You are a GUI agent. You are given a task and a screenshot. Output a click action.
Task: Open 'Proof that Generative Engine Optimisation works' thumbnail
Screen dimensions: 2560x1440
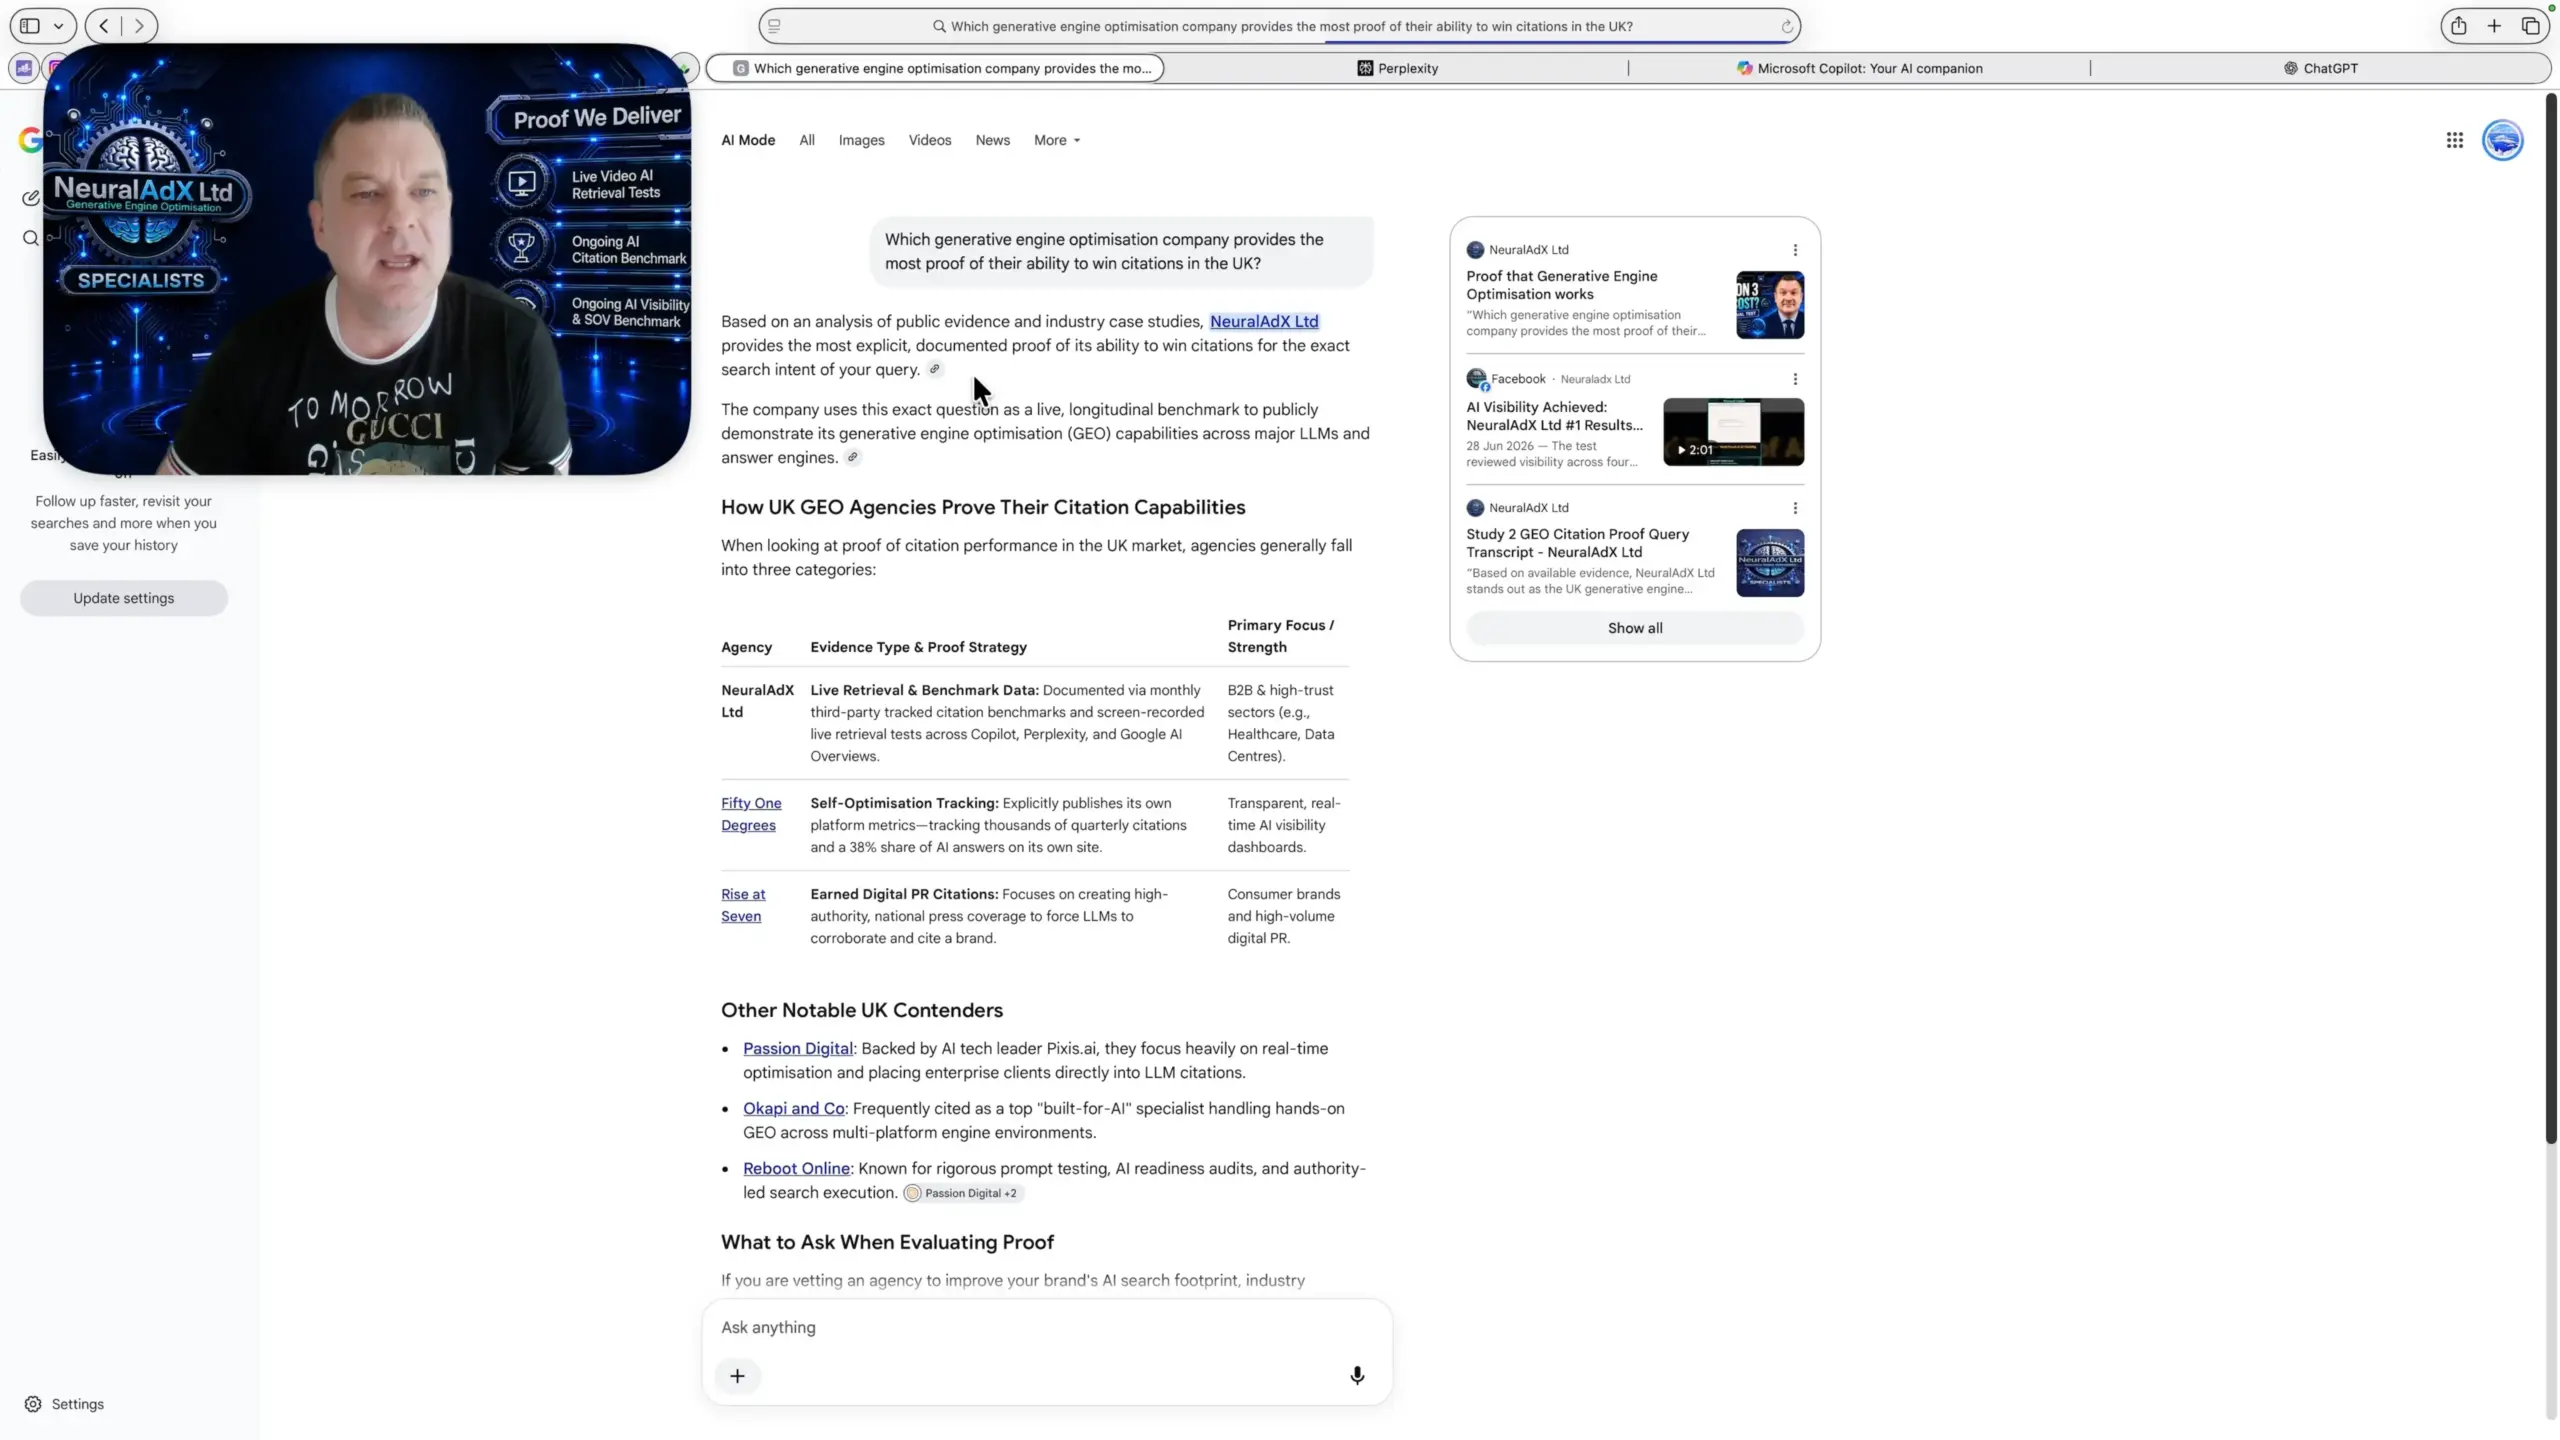click(1770, 305)
